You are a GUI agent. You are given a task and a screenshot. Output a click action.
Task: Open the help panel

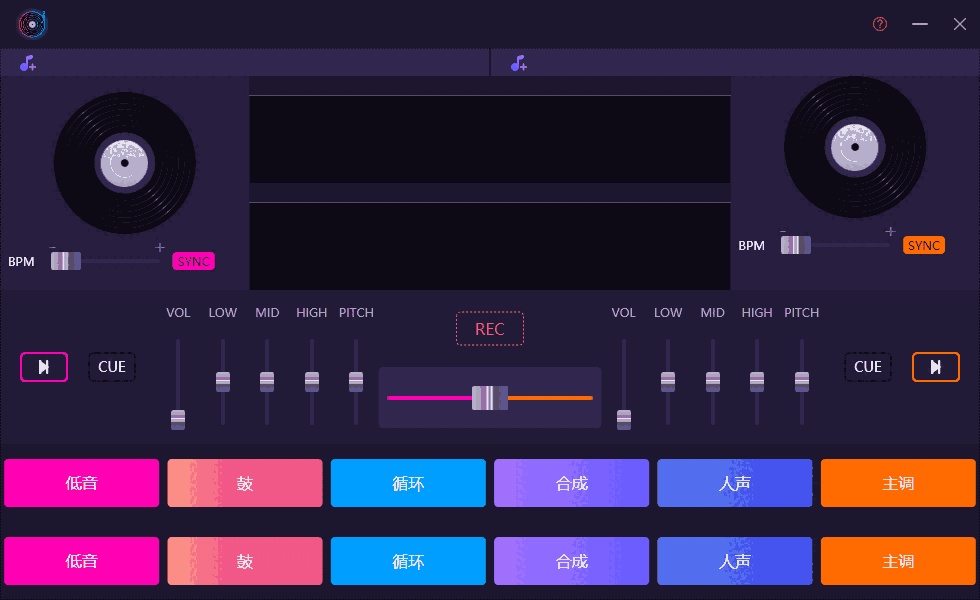(879, 24)
